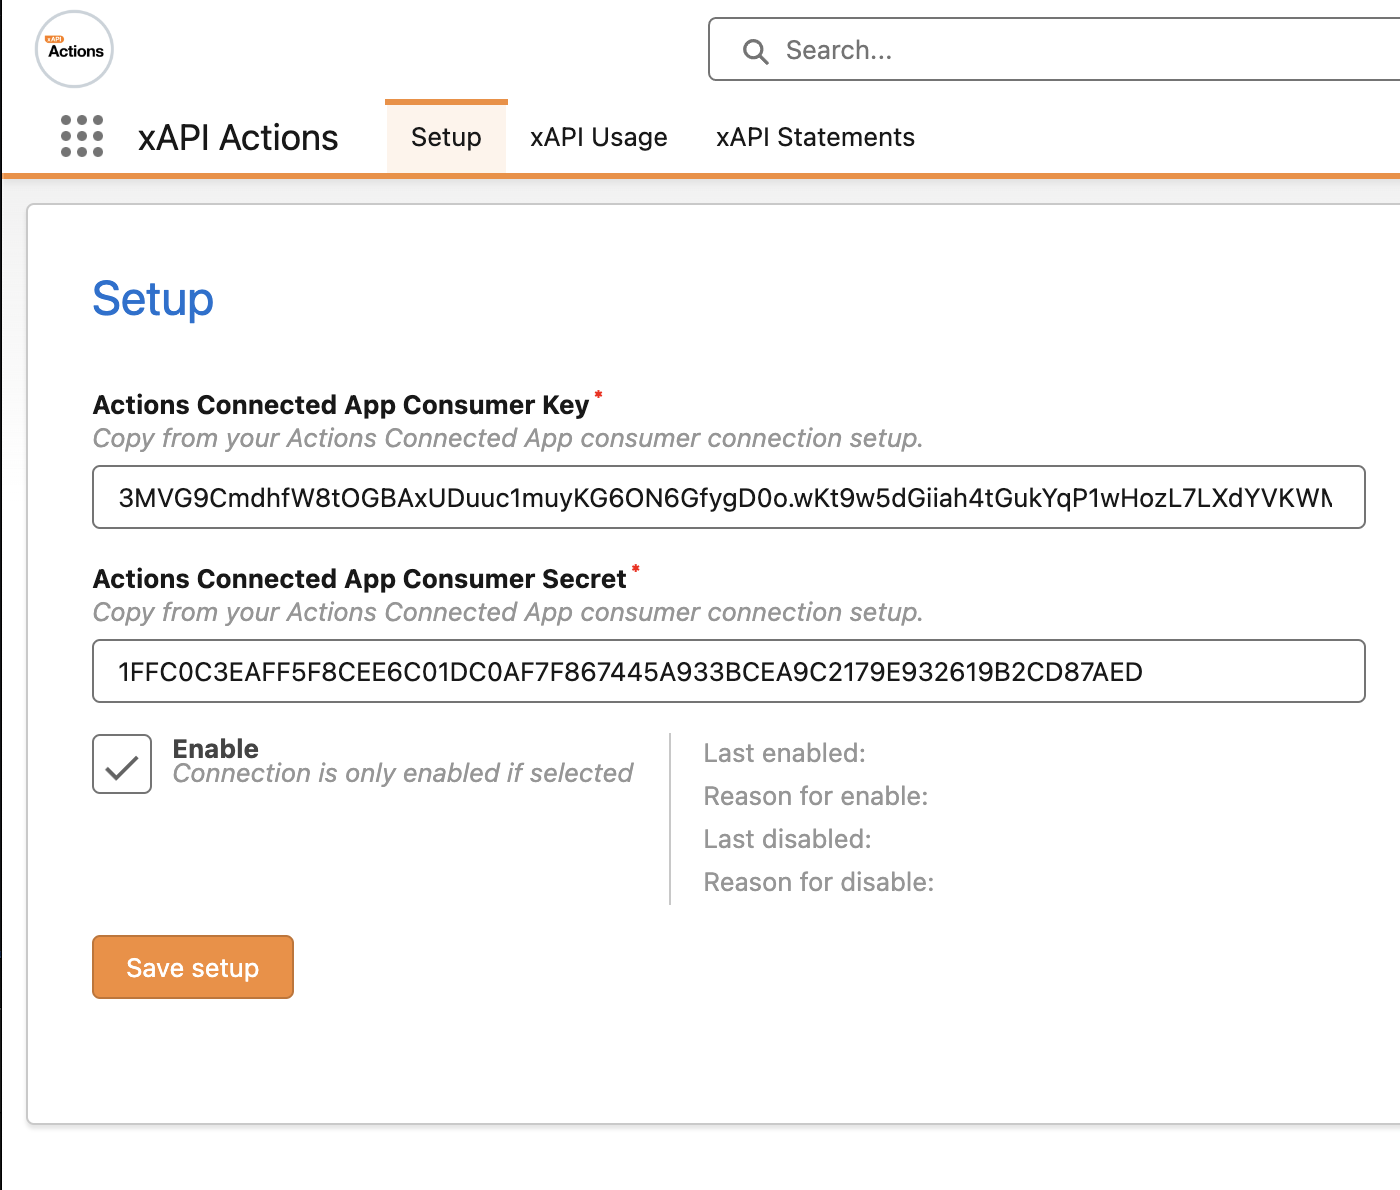Open the xAPI Usage tab

[x=598, y=137]
